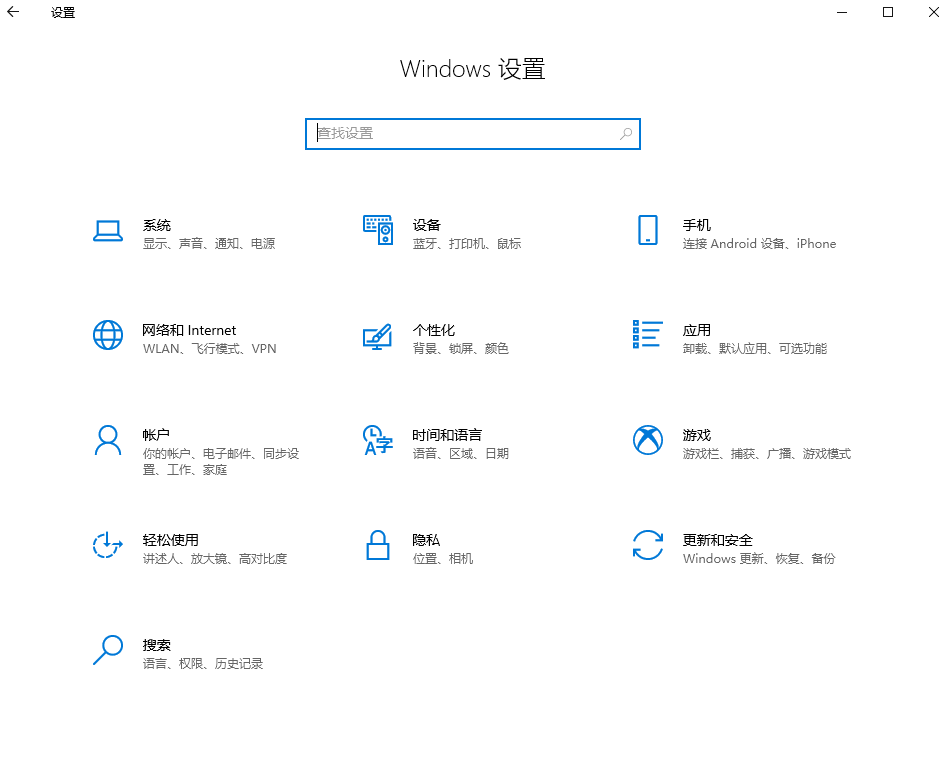This screenshot has width=939, height=784.
Task: Open 游戏 settings title
Action: coord(696,435)
